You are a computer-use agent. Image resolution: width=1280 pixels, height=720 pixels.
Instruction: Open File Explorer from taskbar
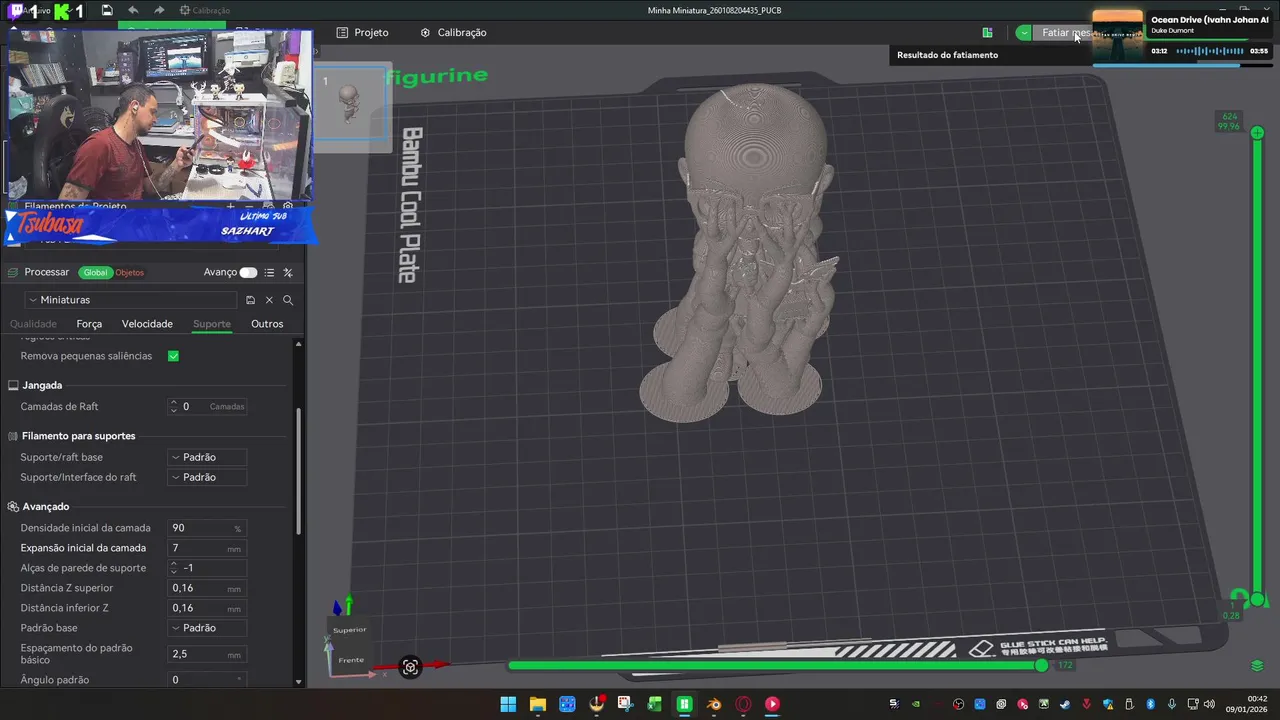(537, 704)
